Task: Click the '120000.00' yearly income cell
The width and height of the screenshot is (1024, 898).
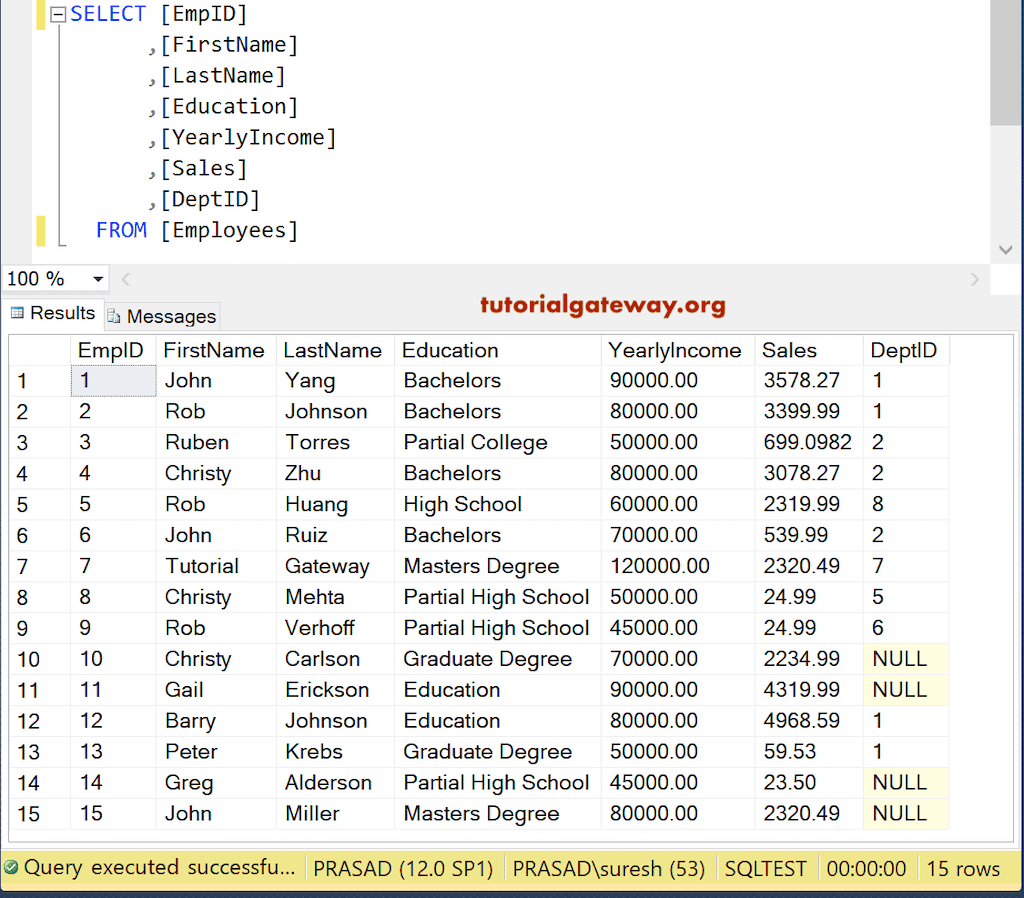Action: pos(678,566)
